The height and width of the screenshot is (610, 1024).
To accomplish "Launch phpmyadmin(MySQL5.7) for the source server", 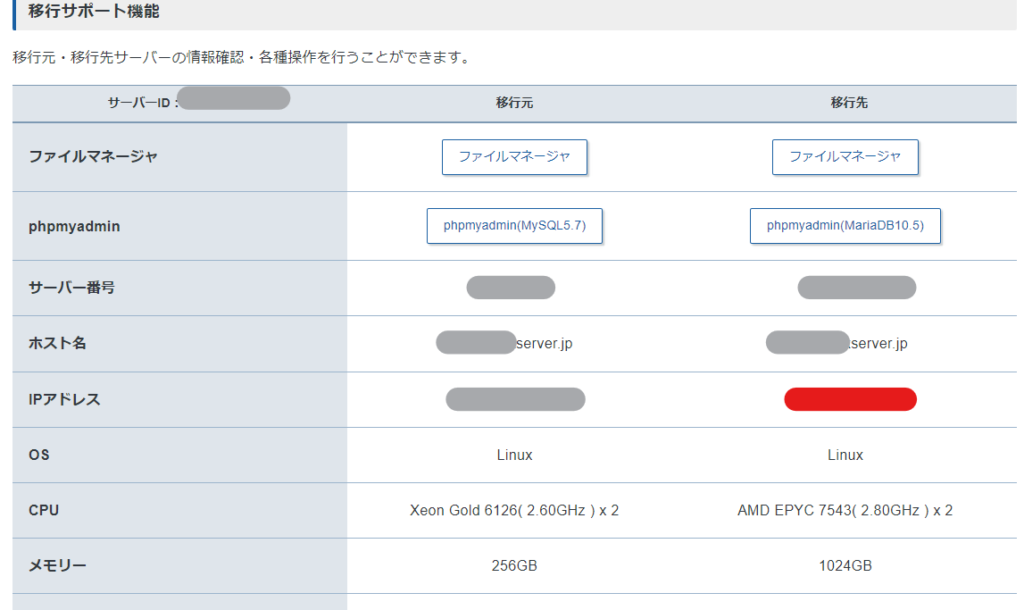I will (514, 226).
